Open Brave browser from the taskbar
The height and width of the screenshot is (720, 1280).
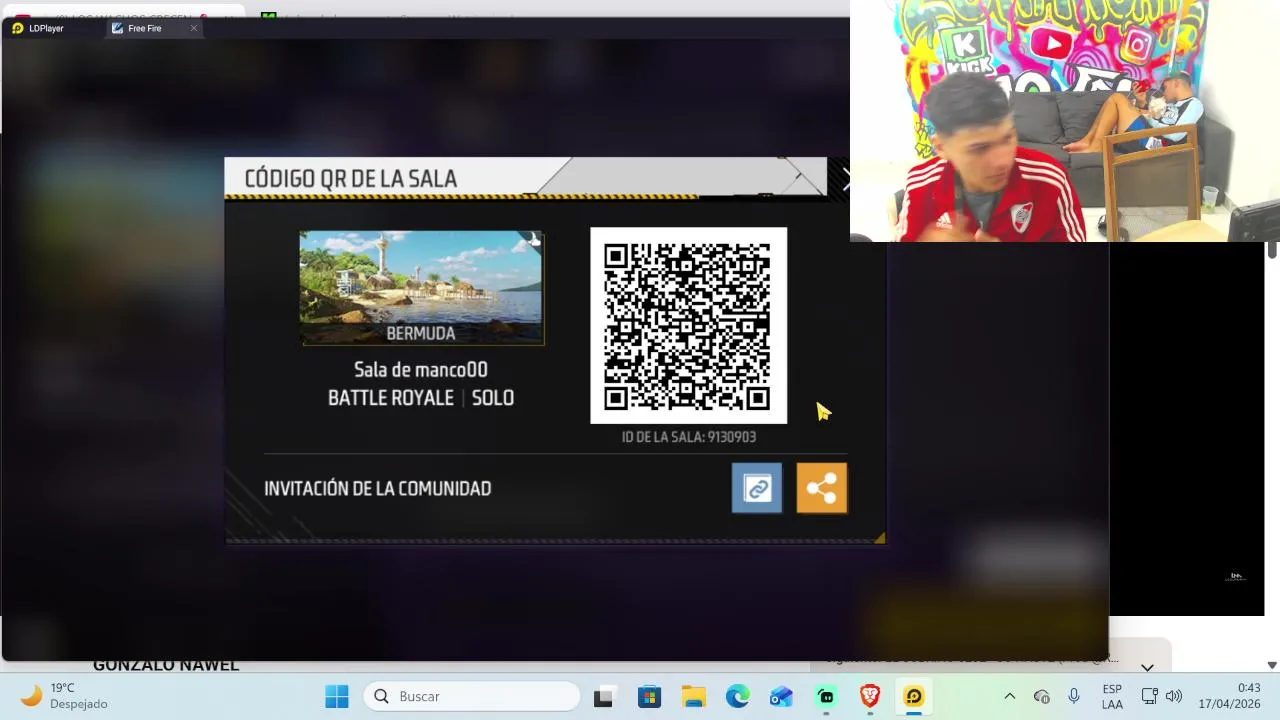point(870,696)
